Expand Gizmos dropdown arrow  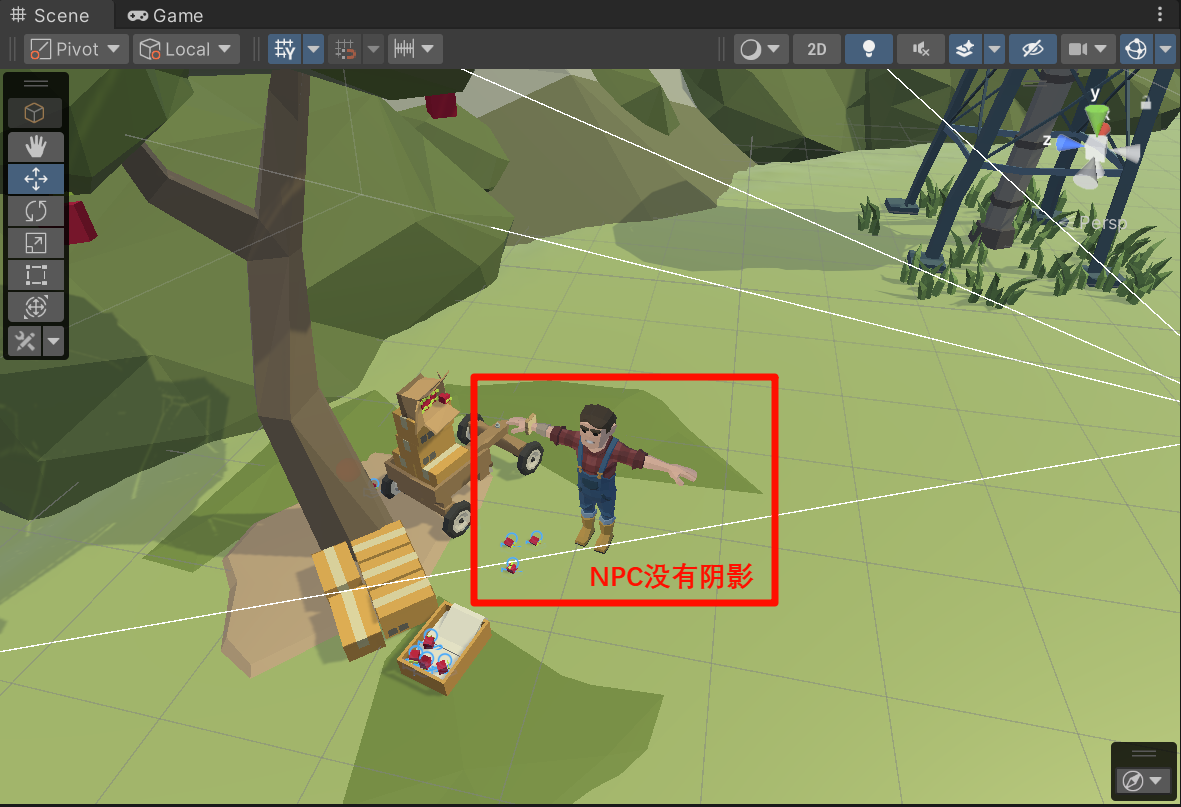[x=1165, y=49]
